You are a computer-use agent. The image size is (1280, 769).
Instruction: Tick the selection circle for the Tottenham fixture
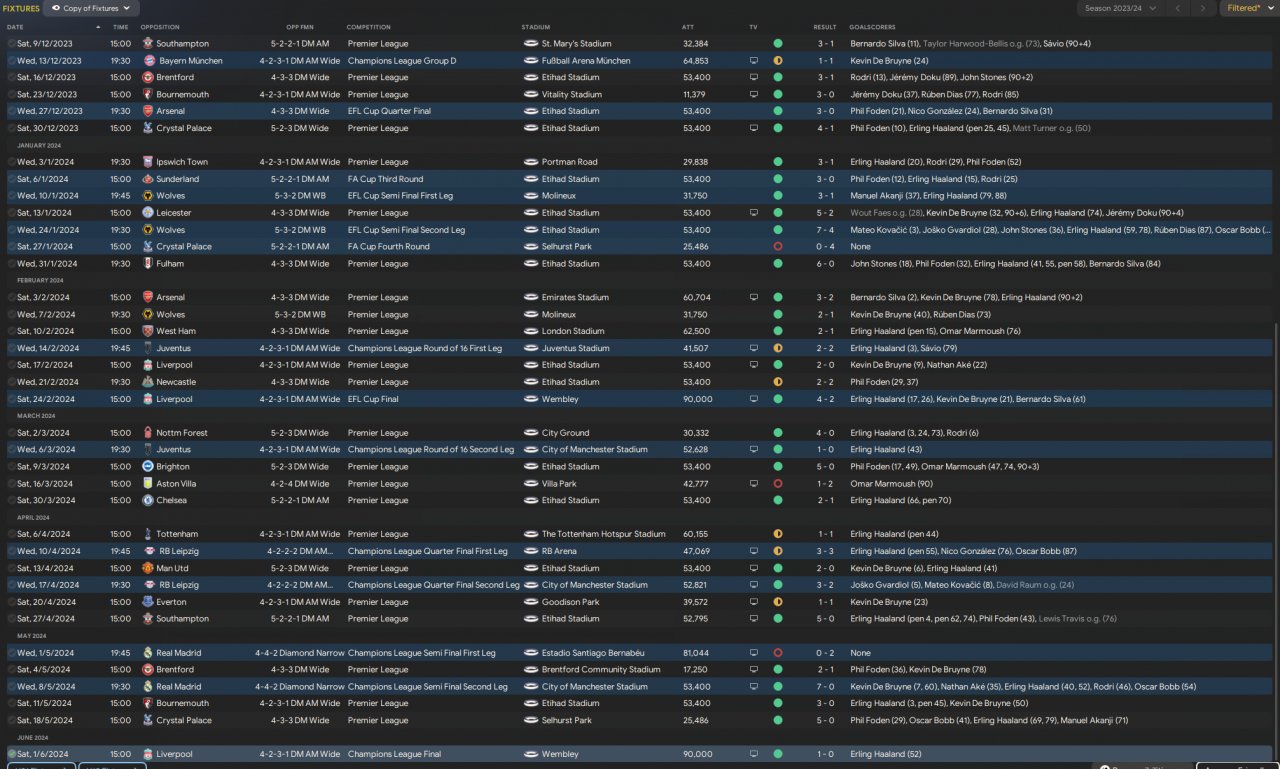[x=11, y=534]
